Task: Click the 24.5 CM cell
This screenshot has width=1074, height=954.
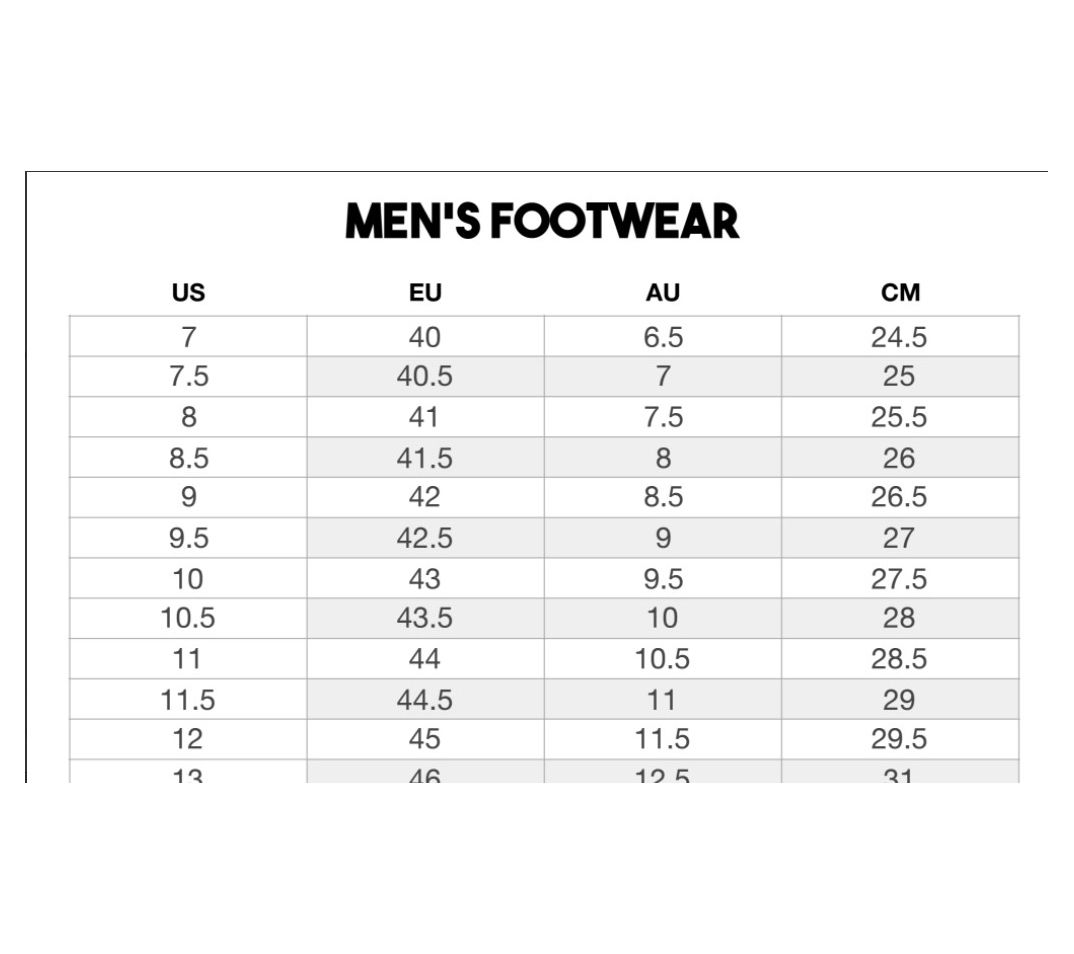Action: click(899, 337)
